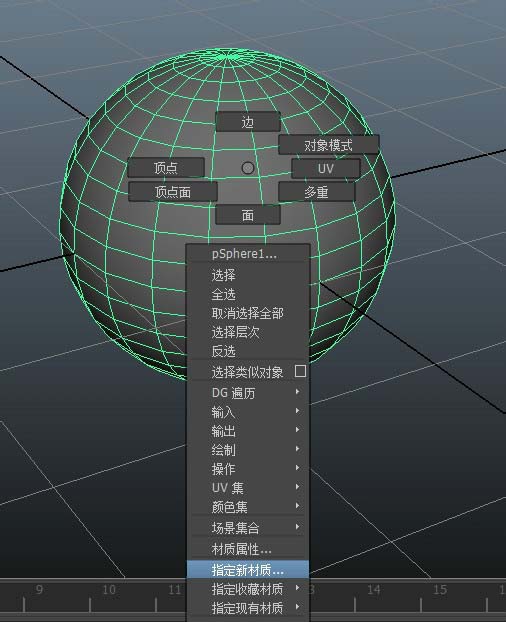Expand 颜色集 (Color Sets) submenu
The height and width of the screenshot is (622, 506).
pos(248,507)
